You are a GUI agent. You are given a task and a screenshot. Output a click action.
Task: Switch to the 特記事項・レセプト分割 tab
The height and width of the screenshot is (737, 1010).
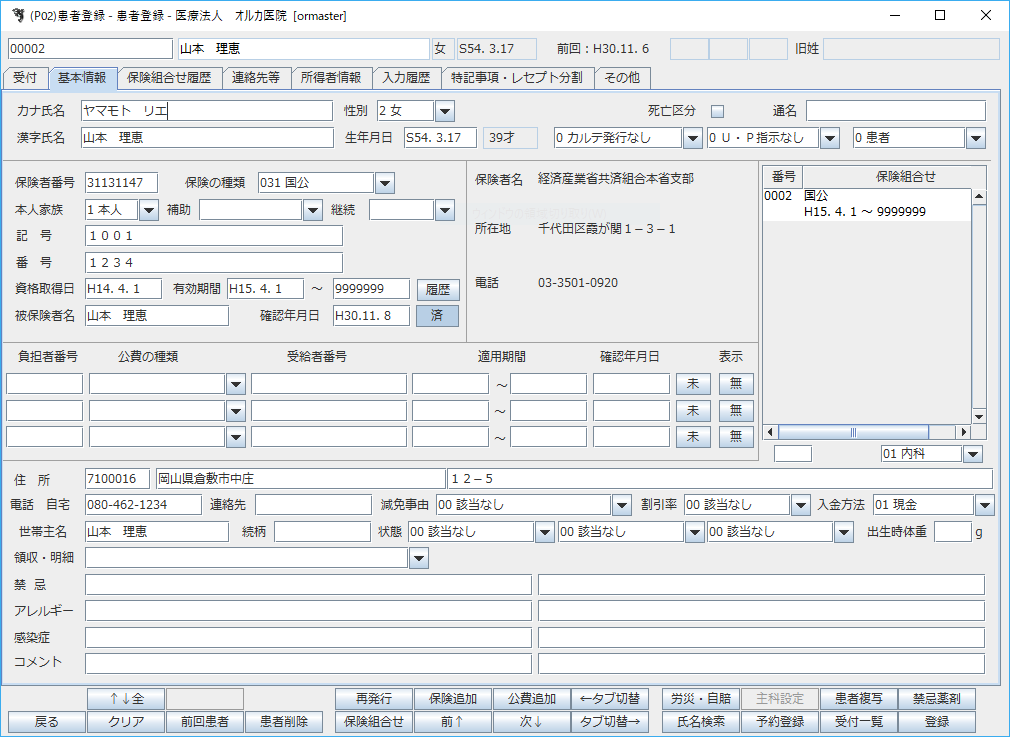click(517, 78)
